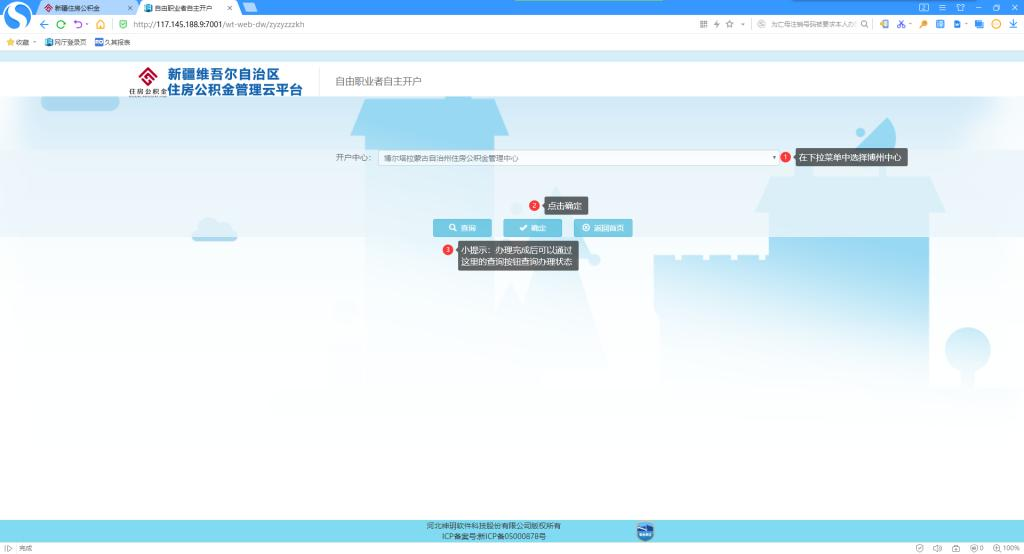This screenshot has width=1024, height=554.
Task: Open the 久其报表 bookmark
Action: coord(112,42)
